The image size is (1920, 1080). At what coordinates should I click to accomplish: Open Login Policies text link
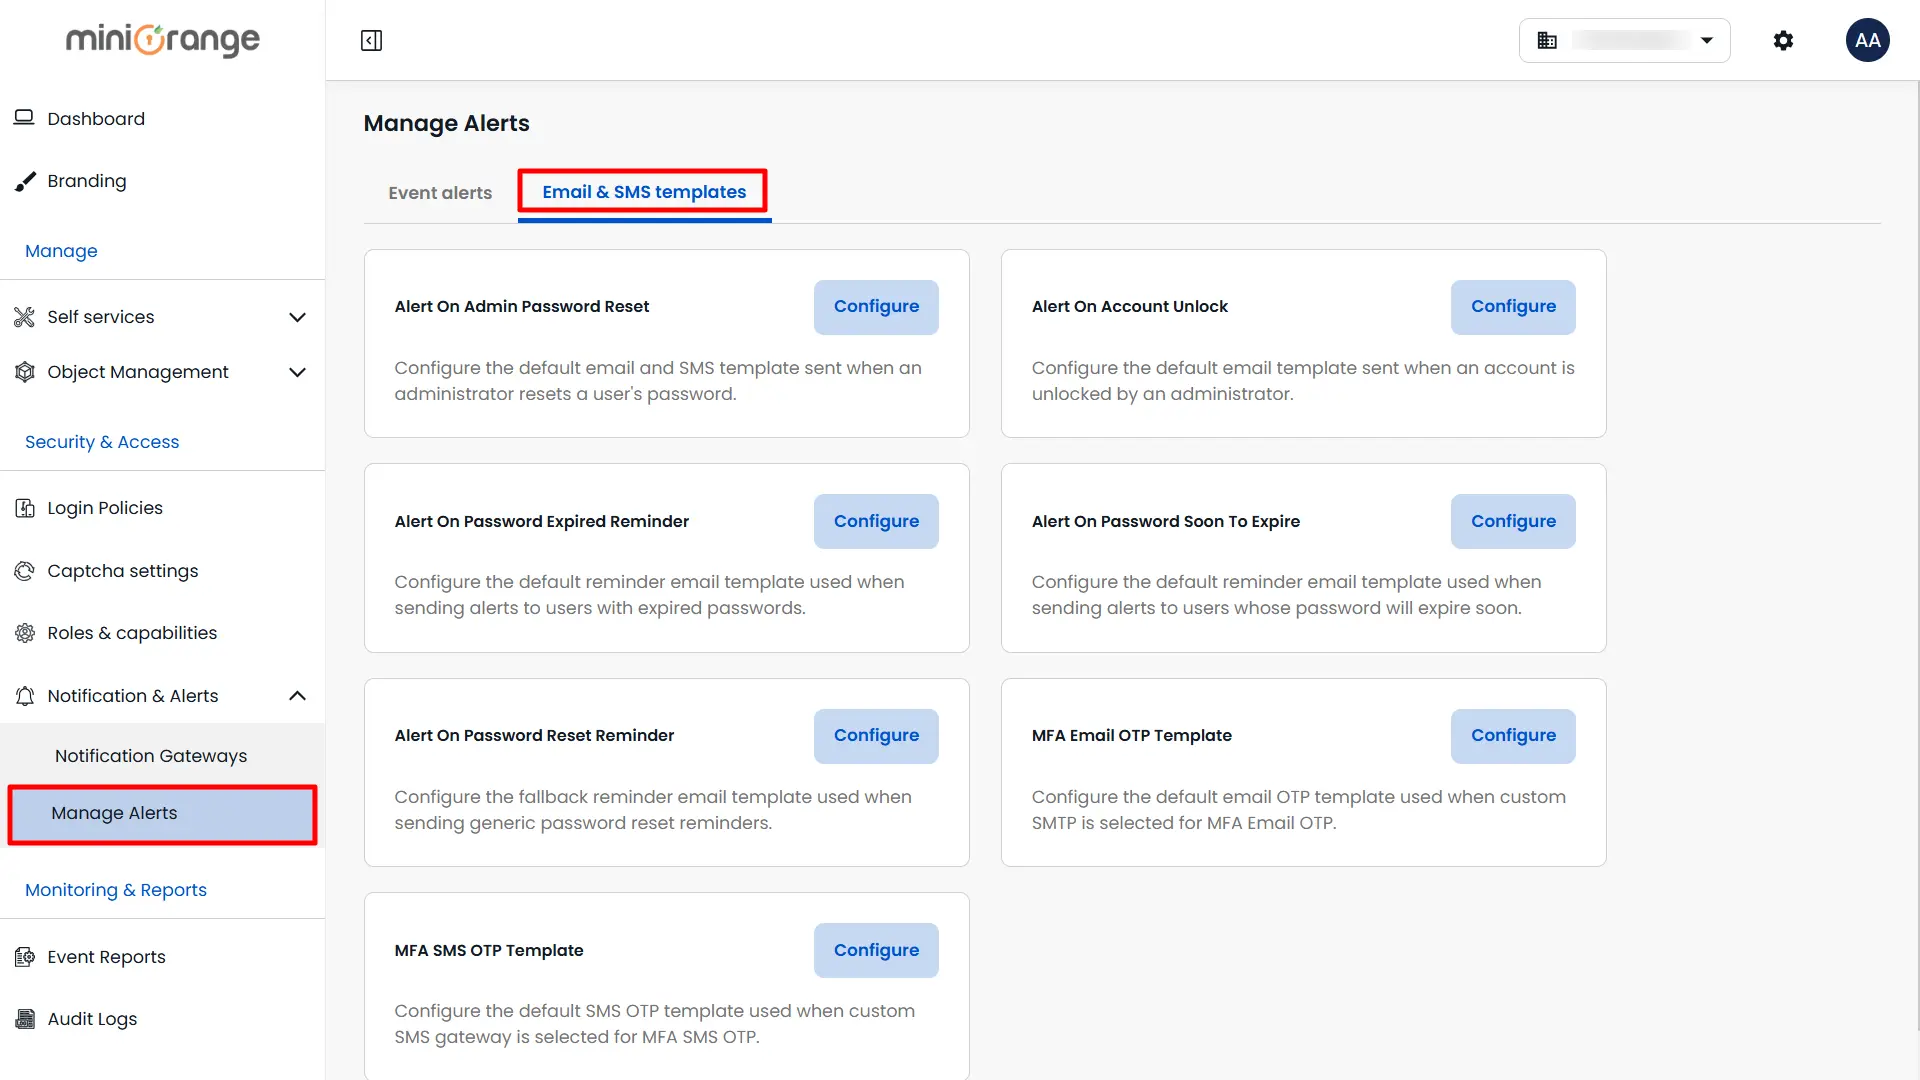[x=105, y=508]
